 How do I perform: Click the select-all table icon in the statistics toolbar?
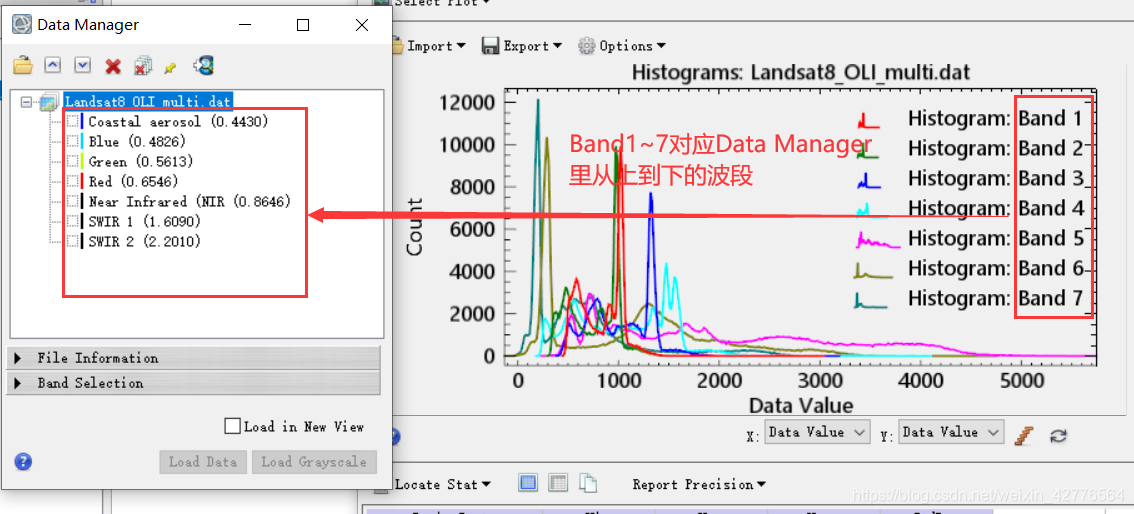click(x=528, y=483)
